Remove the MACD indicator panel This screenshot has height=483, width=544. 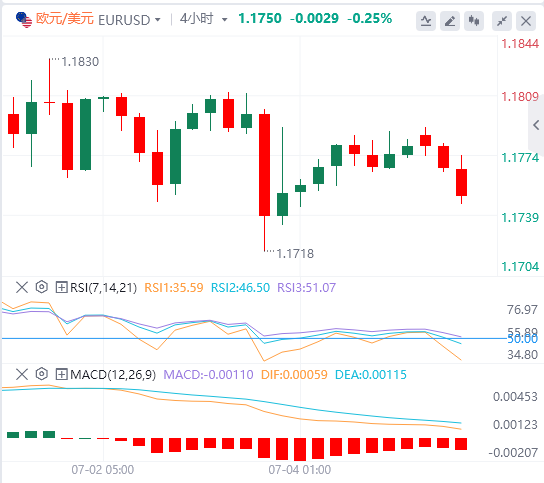click(x=22, y=374)
